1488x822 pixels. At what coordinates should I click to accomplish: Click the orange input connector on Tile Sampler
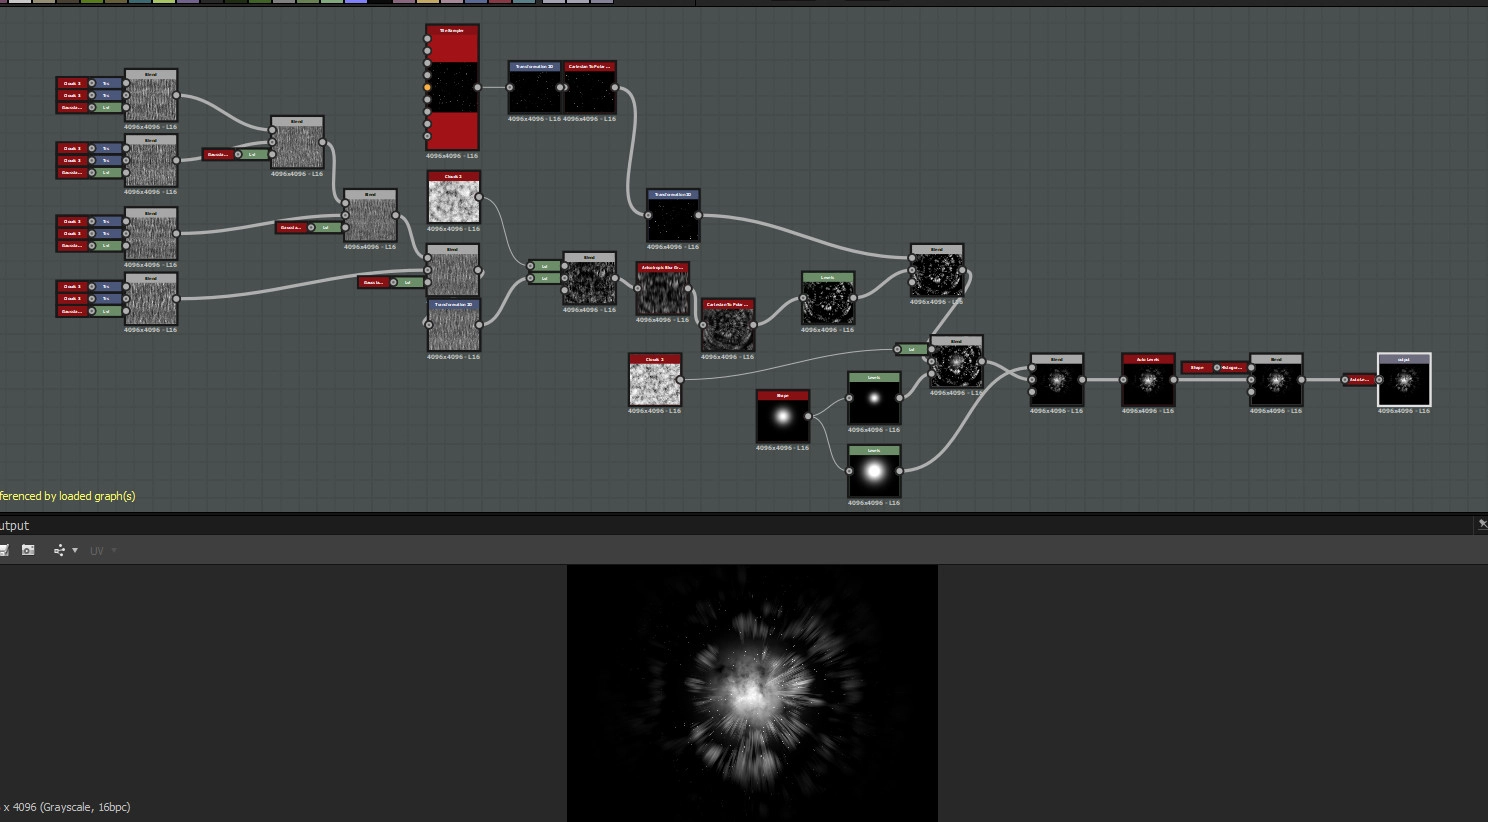[427, 88]
